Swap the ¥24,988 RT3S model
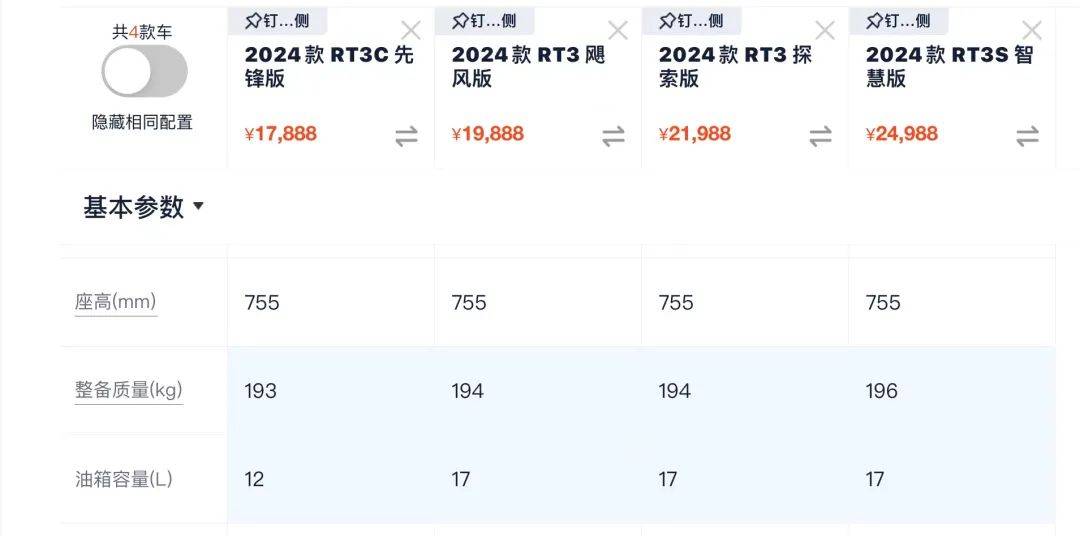Viewport: 1080px width, 536px height. click(x=1027, y=137)
